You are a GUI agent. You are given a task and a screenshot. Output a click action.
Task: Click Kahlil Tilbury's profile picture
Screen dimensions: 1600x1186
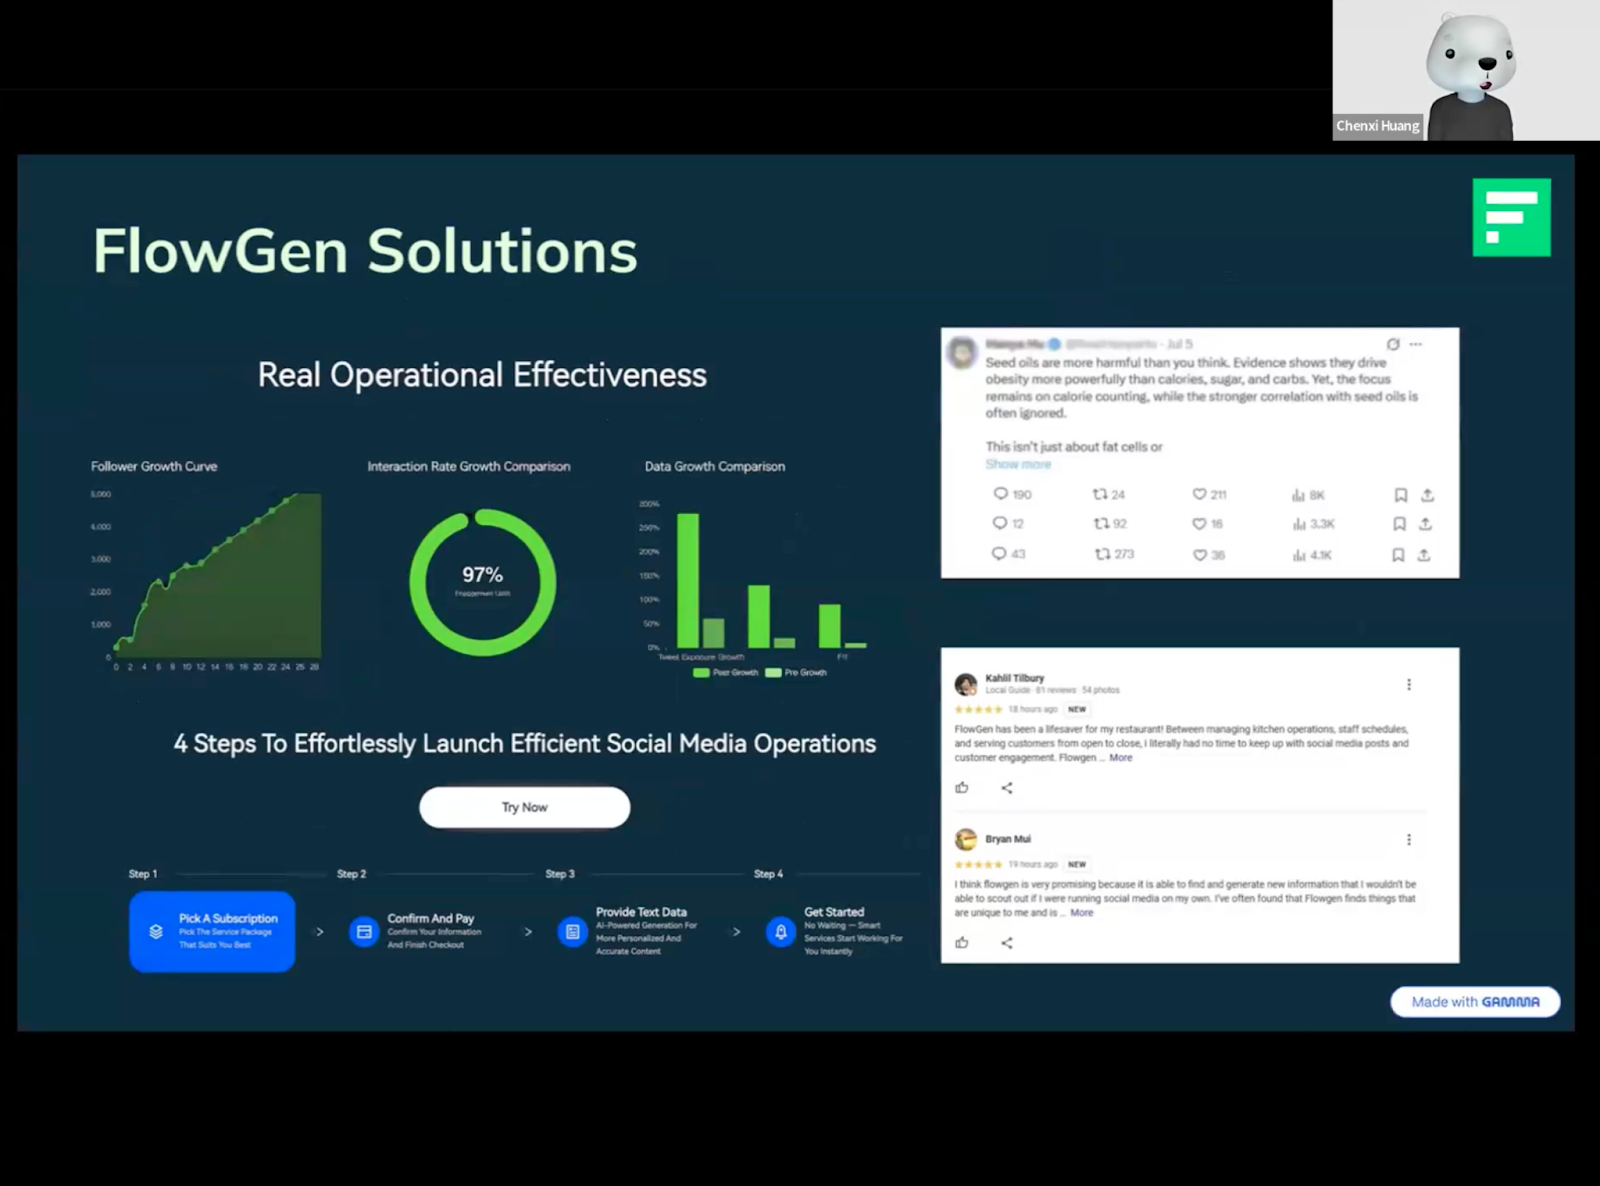tap(966, 684)
